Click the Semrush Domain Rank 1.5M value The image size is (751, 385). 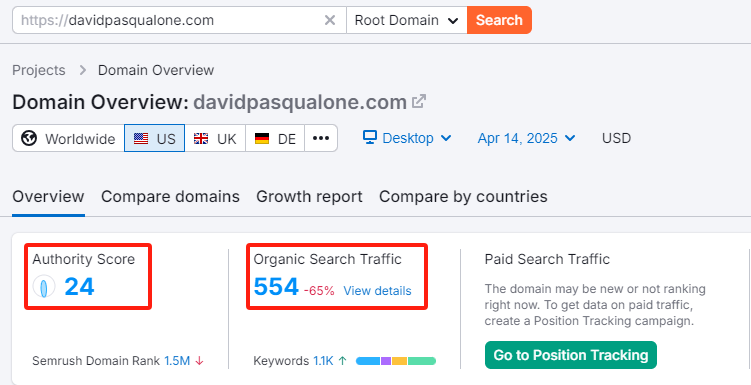point(177,361)
